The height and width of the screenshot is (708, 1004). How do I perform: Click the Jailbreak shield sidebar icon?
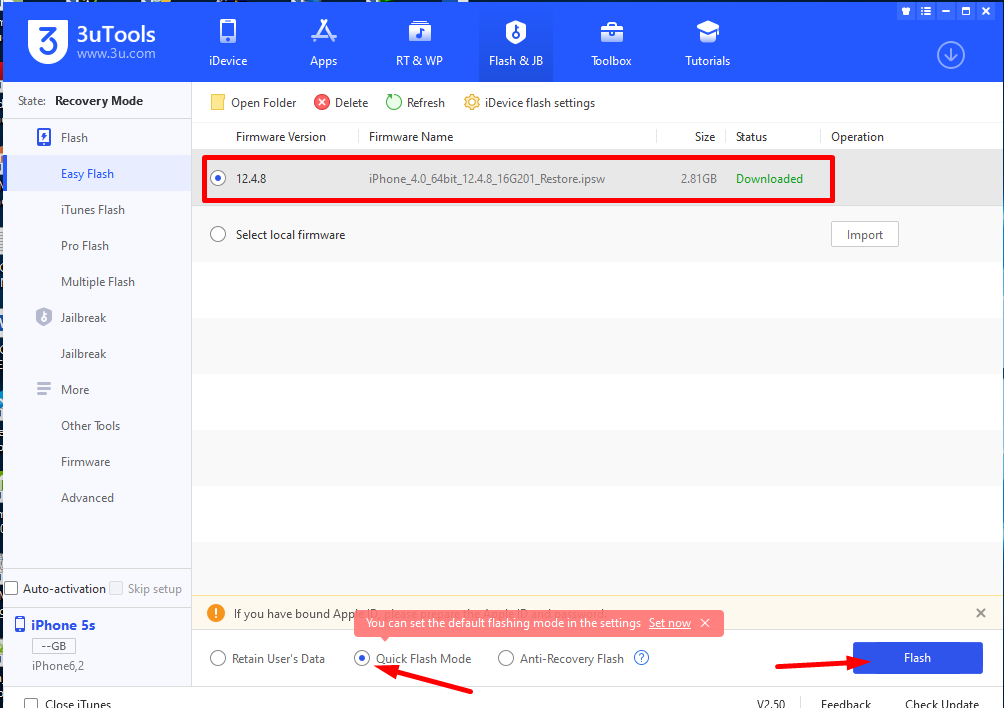pyautogui.click(x=44, y=318)
